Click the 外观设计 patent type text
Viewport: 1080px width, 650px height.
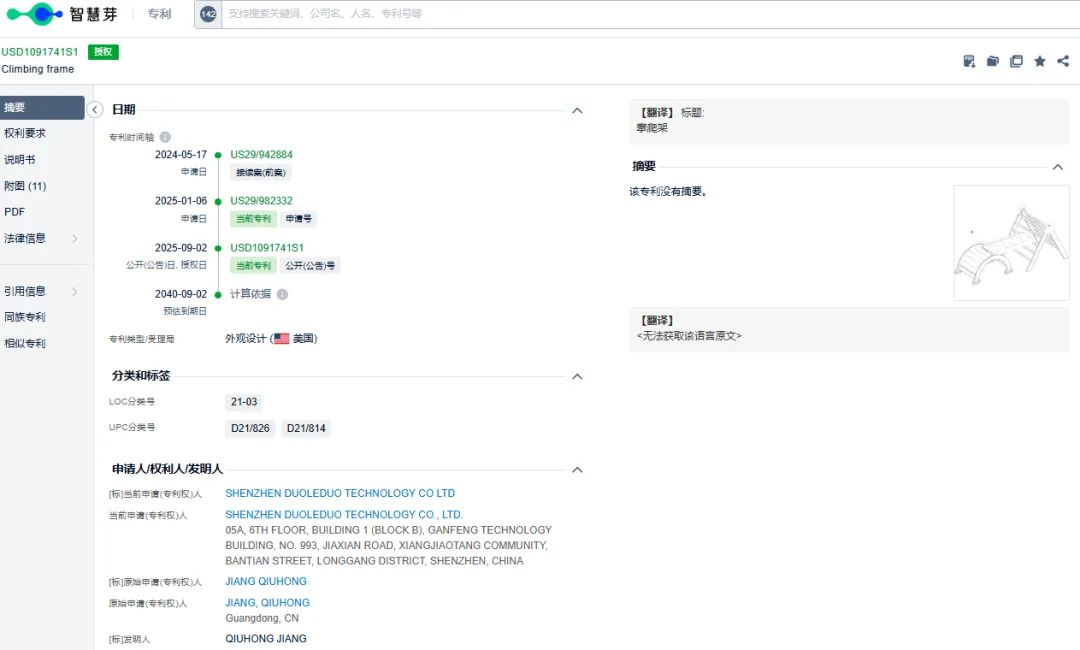pyautogui.click(x=245, y=339)
